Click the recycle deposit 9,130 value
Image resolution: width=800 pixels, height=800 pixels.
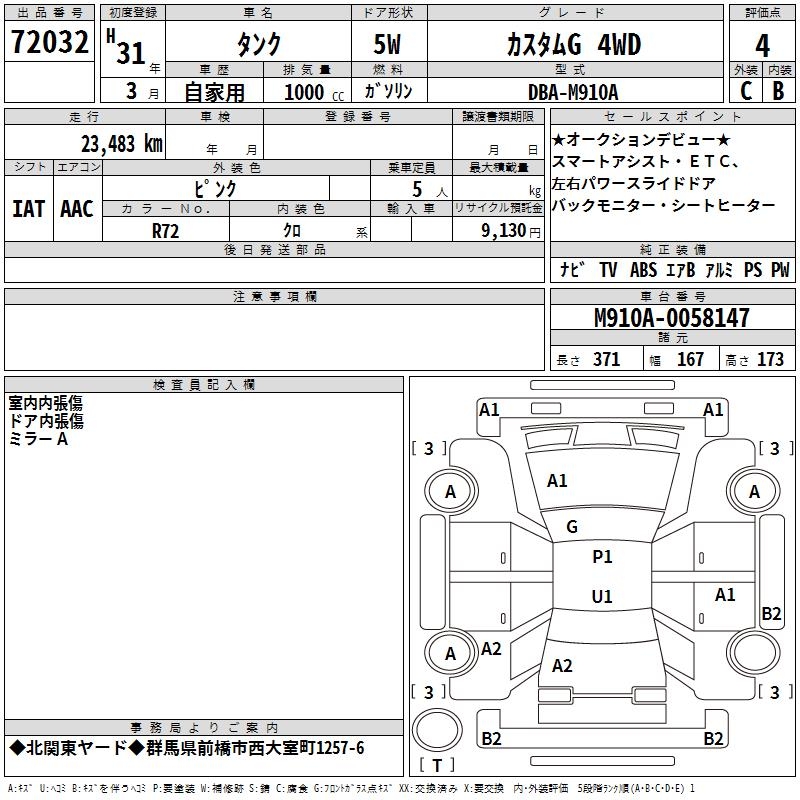pos(496,230)
